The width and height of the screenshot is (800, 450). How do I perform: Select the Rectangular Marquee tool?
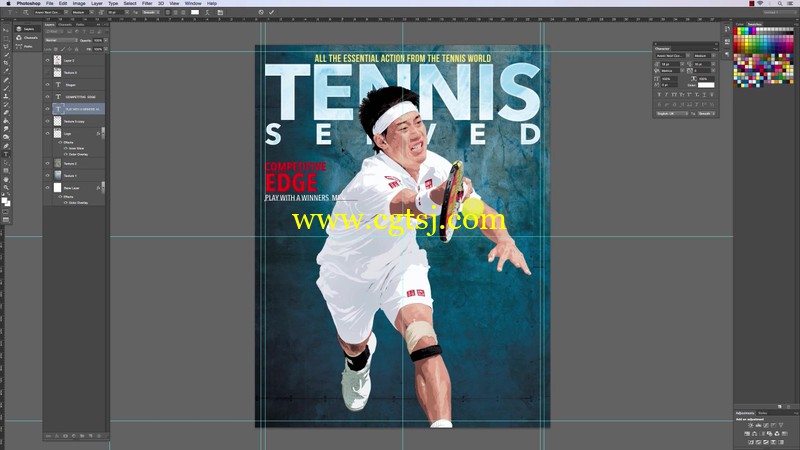pyautogui.click(x=6, y=39)
